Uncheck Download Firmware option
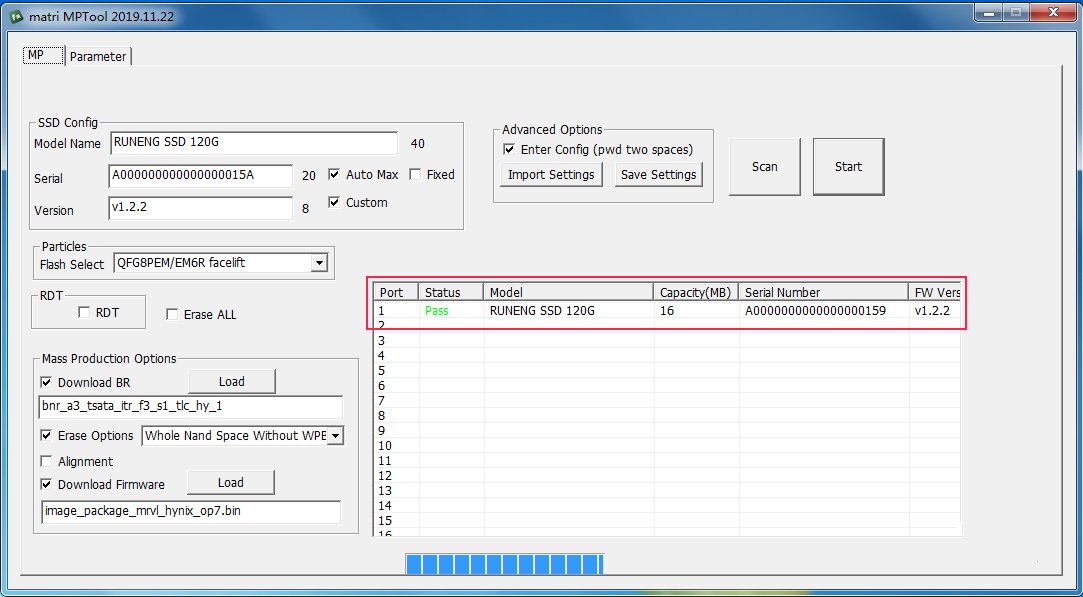This screenshot has height=597, width=1083. (x=46, y=484)
